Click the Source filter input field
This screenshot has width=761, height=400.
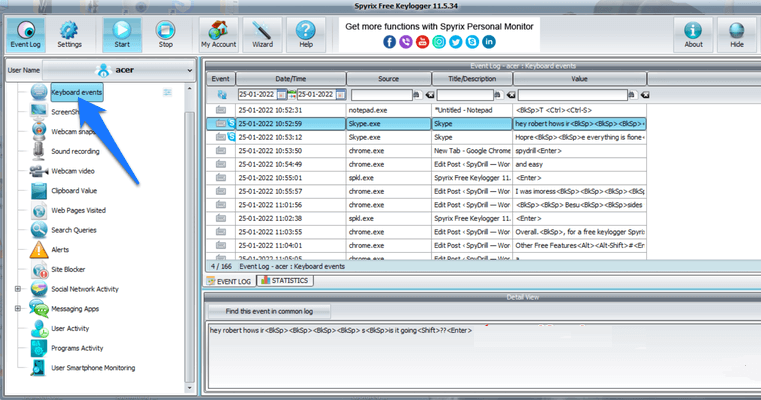(x=380, y=94)
